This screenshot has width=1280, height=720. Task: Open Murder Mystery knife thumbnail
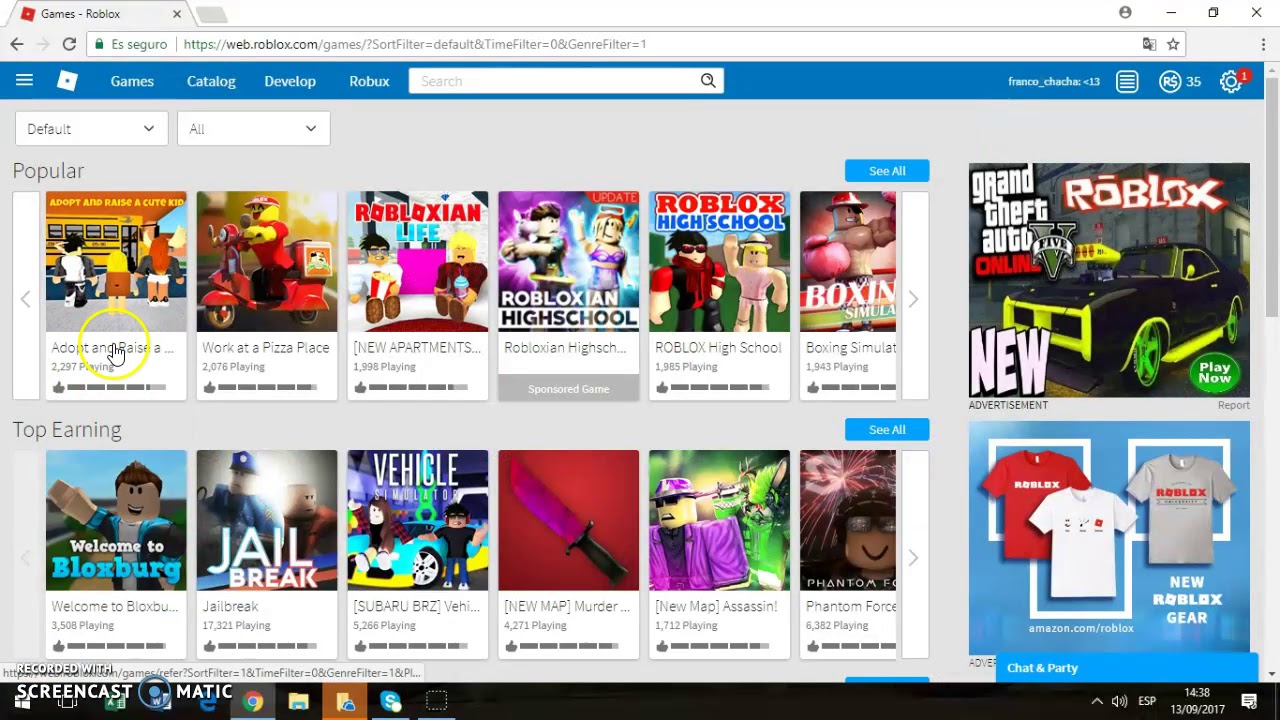point(569,520)
